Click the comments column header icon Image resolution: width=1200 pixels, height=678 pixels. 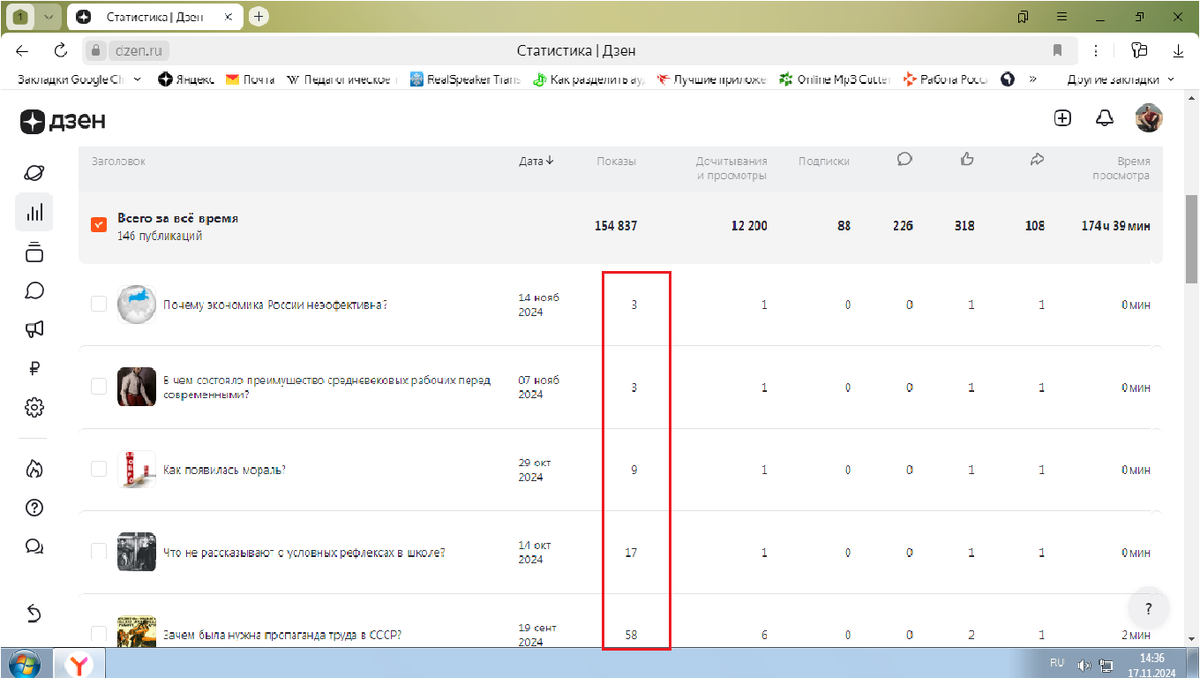click(x=905, y=158)
